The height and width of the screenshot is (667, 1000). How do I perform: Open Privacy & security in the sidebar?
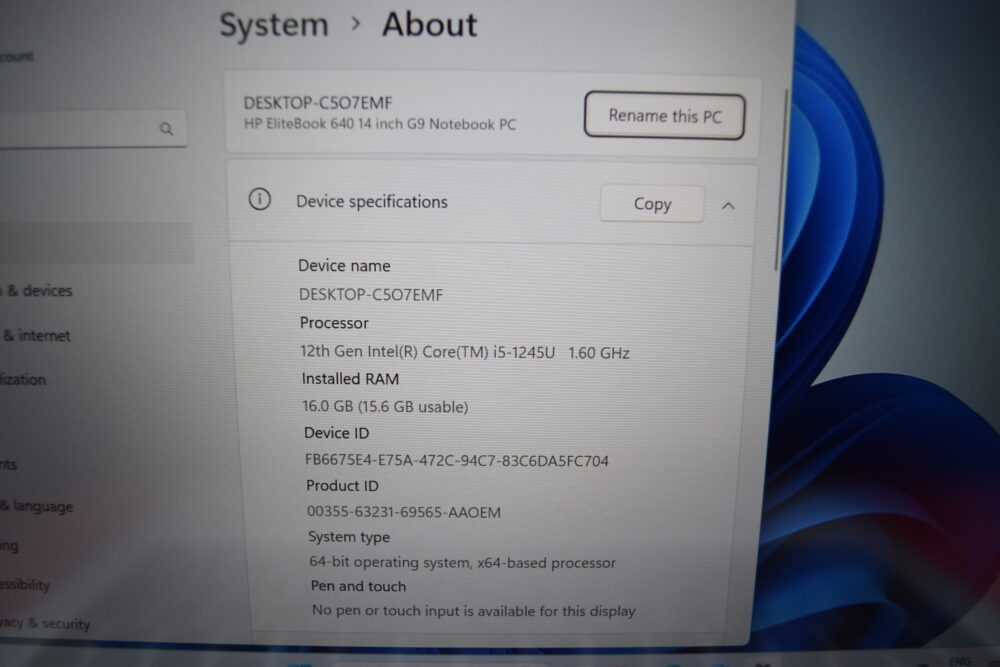(45, 623)
